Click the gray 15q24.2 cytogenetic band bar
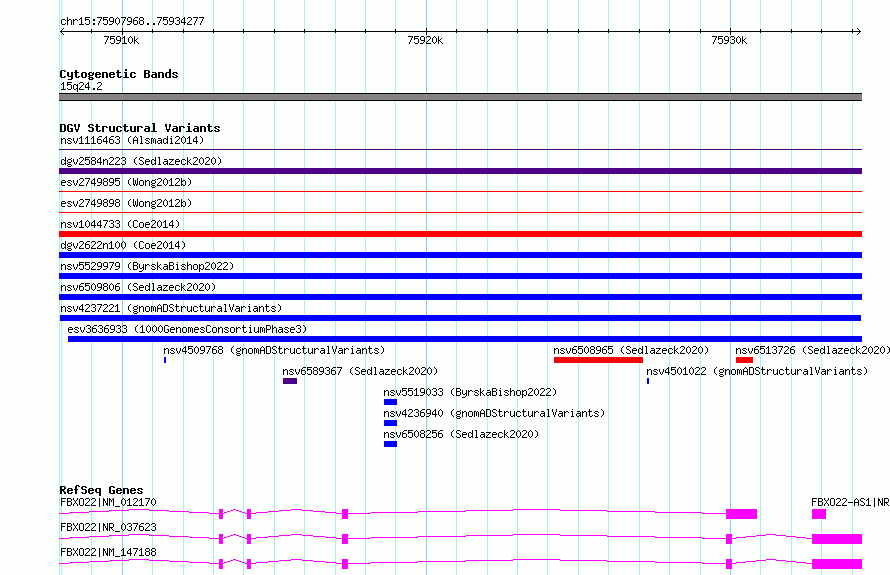The width and height of the screenshot is (890, 575). [x=460, y=97]
